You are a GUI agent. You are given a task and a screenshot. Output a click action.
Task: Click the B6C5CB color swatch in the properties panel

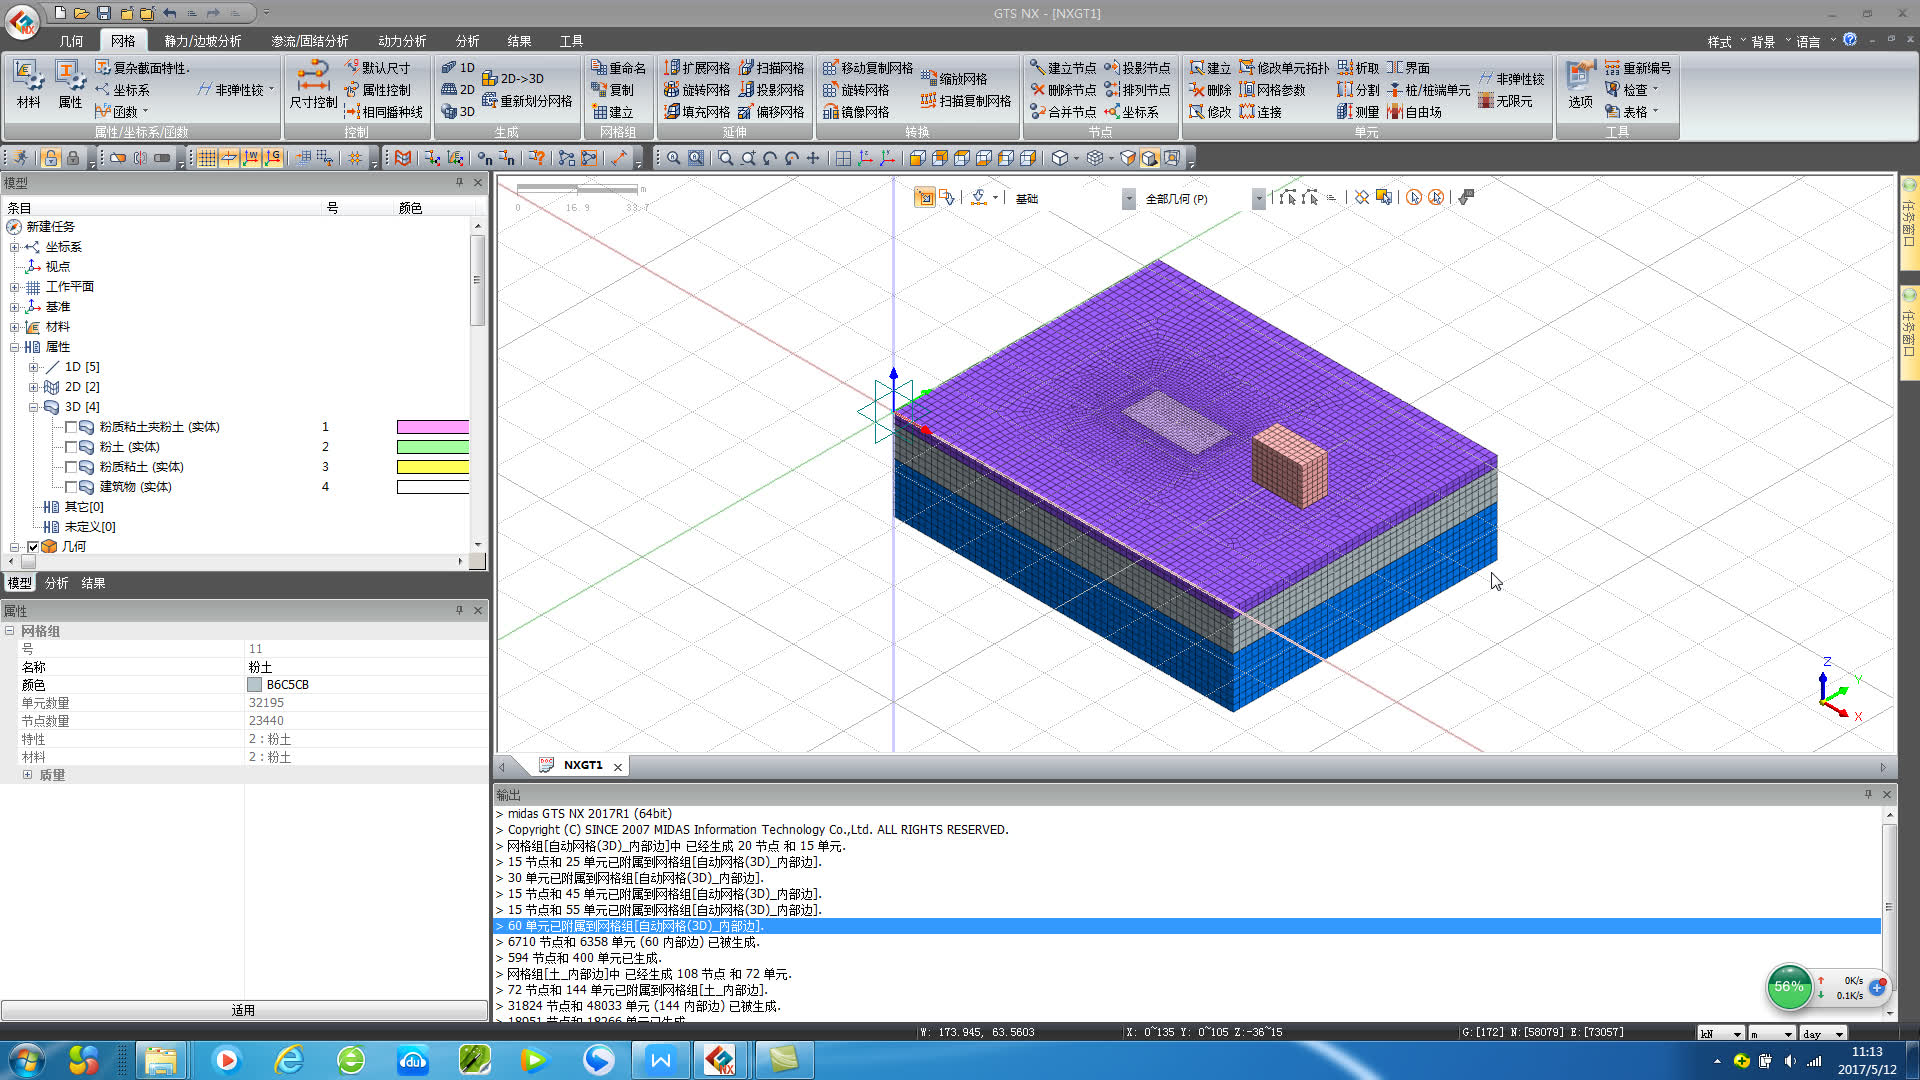(255, 685)
